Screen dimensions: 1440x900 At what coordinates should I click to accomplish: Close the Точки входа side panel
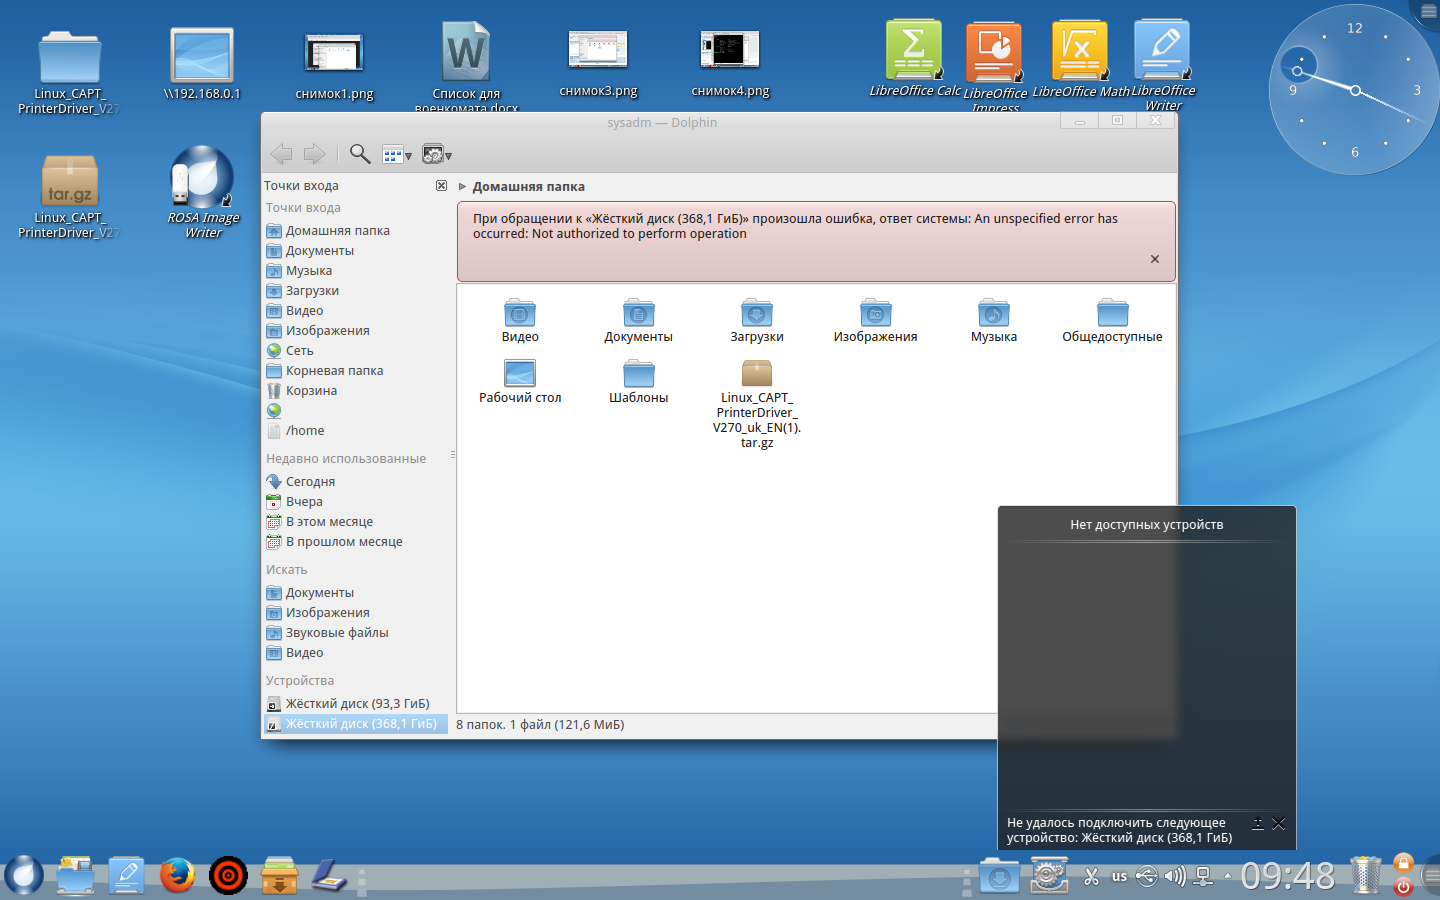[441, 186]
